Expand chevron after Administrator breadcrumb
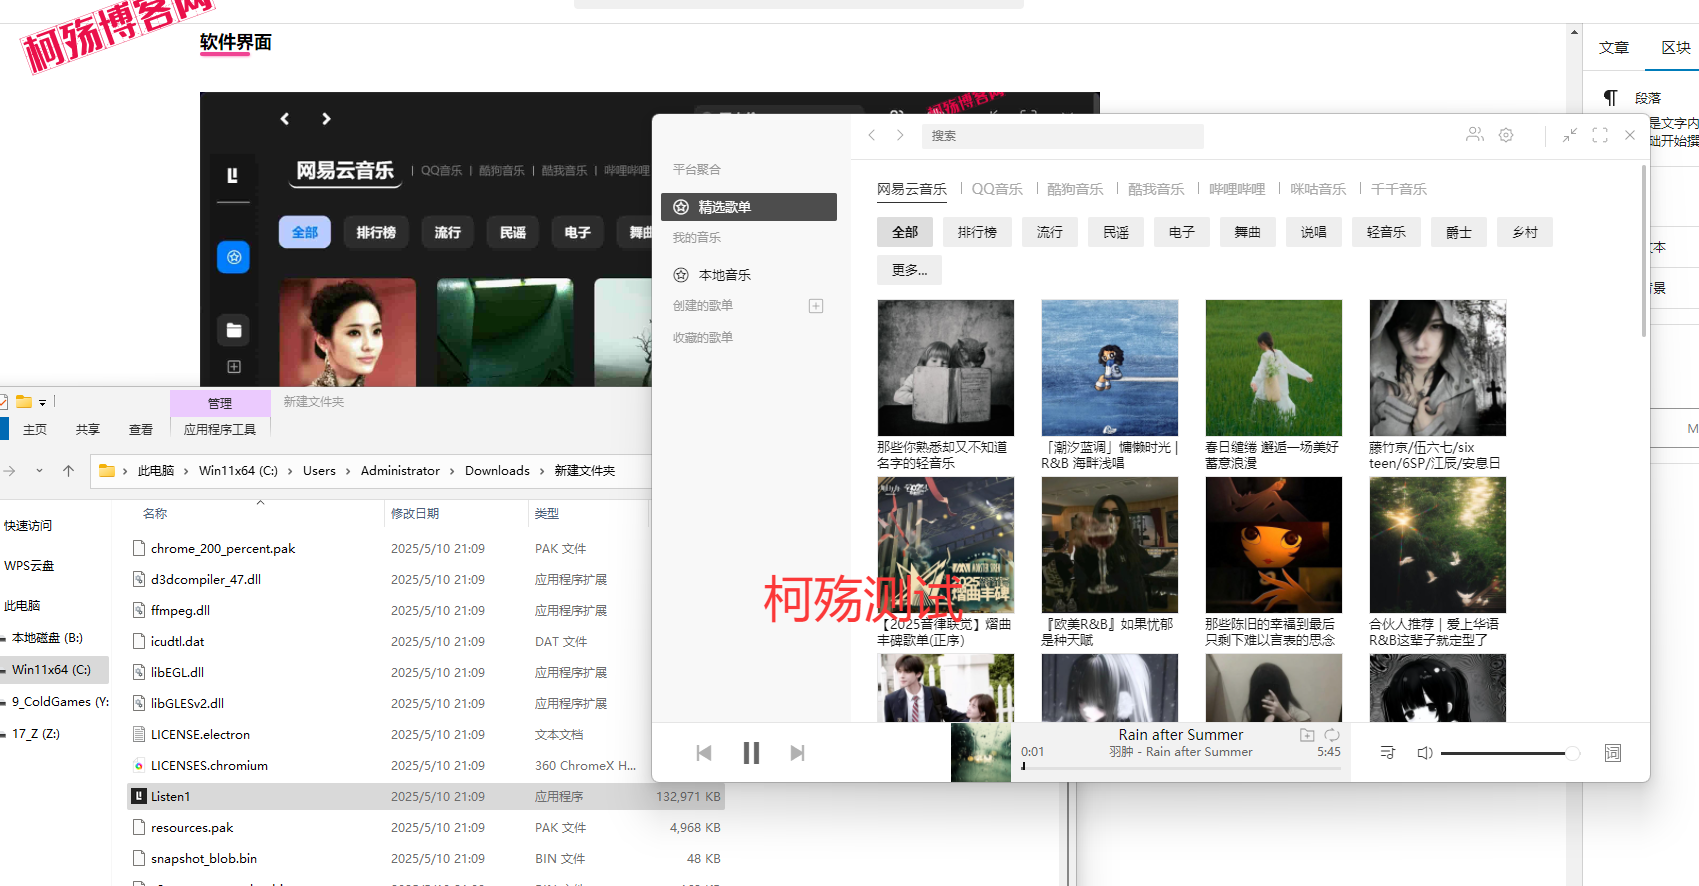Image resolution: width=1699 pixels, height=886 pixels. (452, 471)
